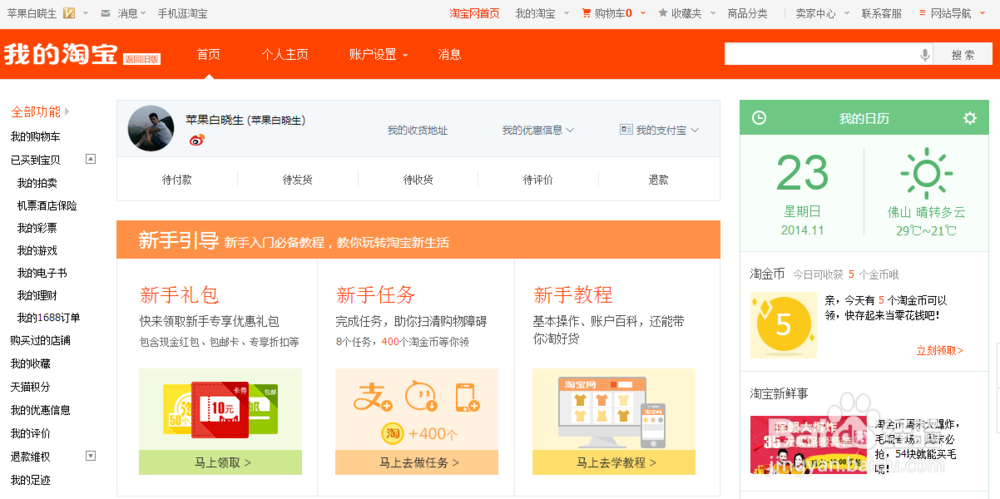The image size is (1000, 499).
Task: Click the 我的收货地址 link
Action: coord(418,130)
